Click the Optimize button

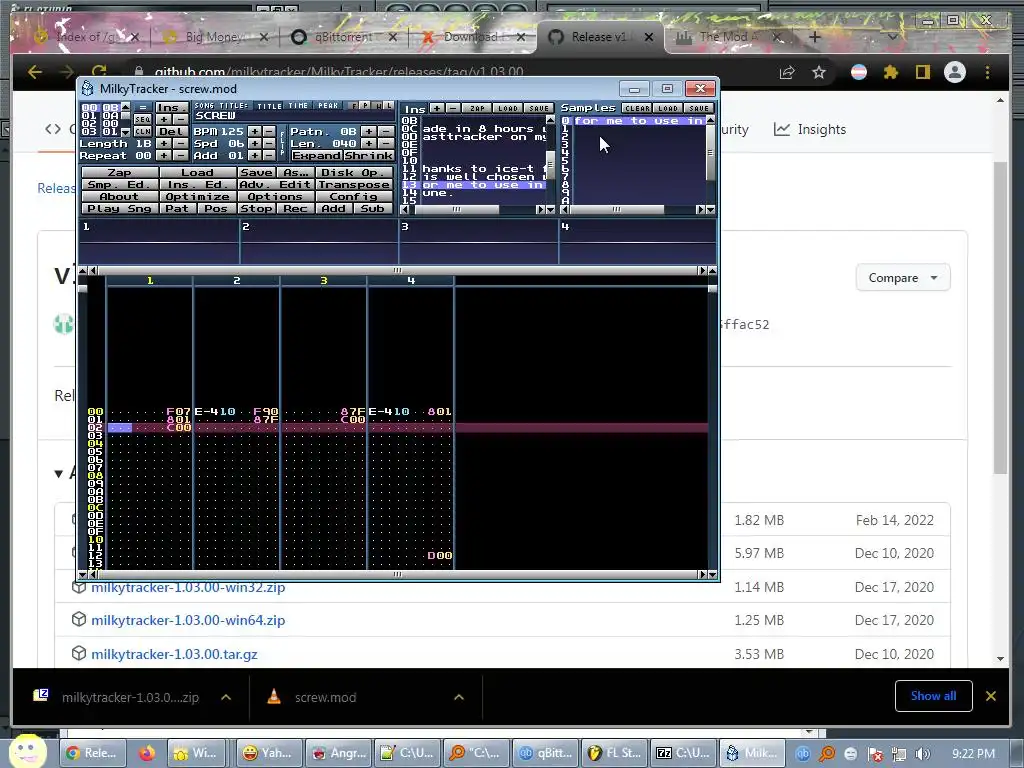[198, 197]
